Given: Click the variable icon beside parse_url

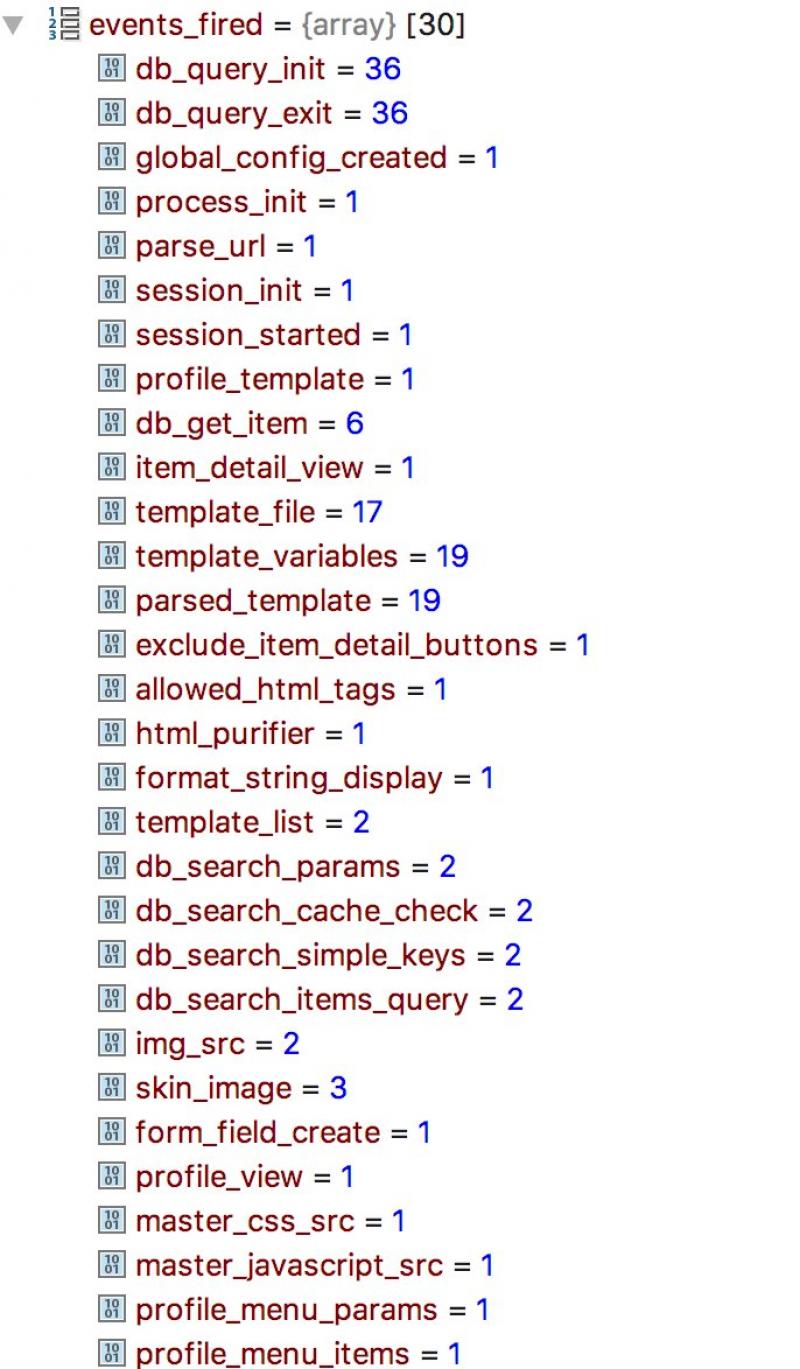Looking at the screenshot, I should click(x=110, y=246).
